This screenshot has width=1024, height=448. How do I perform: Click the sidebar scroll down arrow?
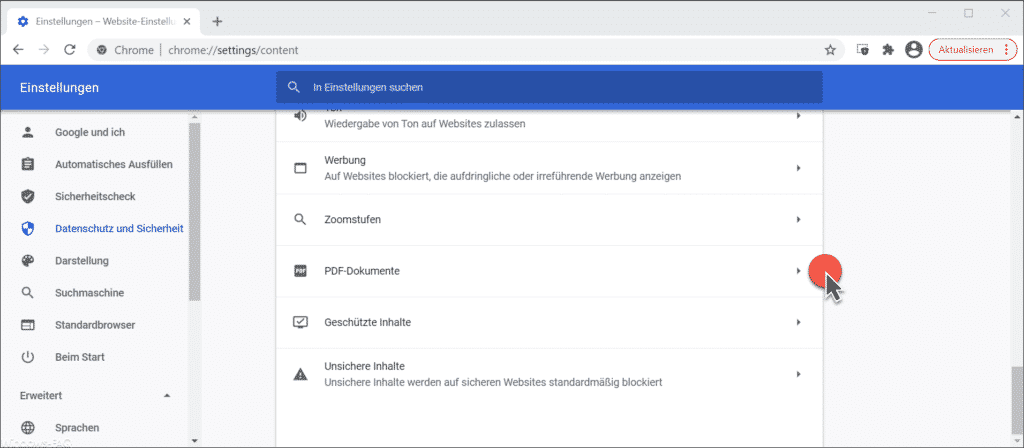[194, 441]
